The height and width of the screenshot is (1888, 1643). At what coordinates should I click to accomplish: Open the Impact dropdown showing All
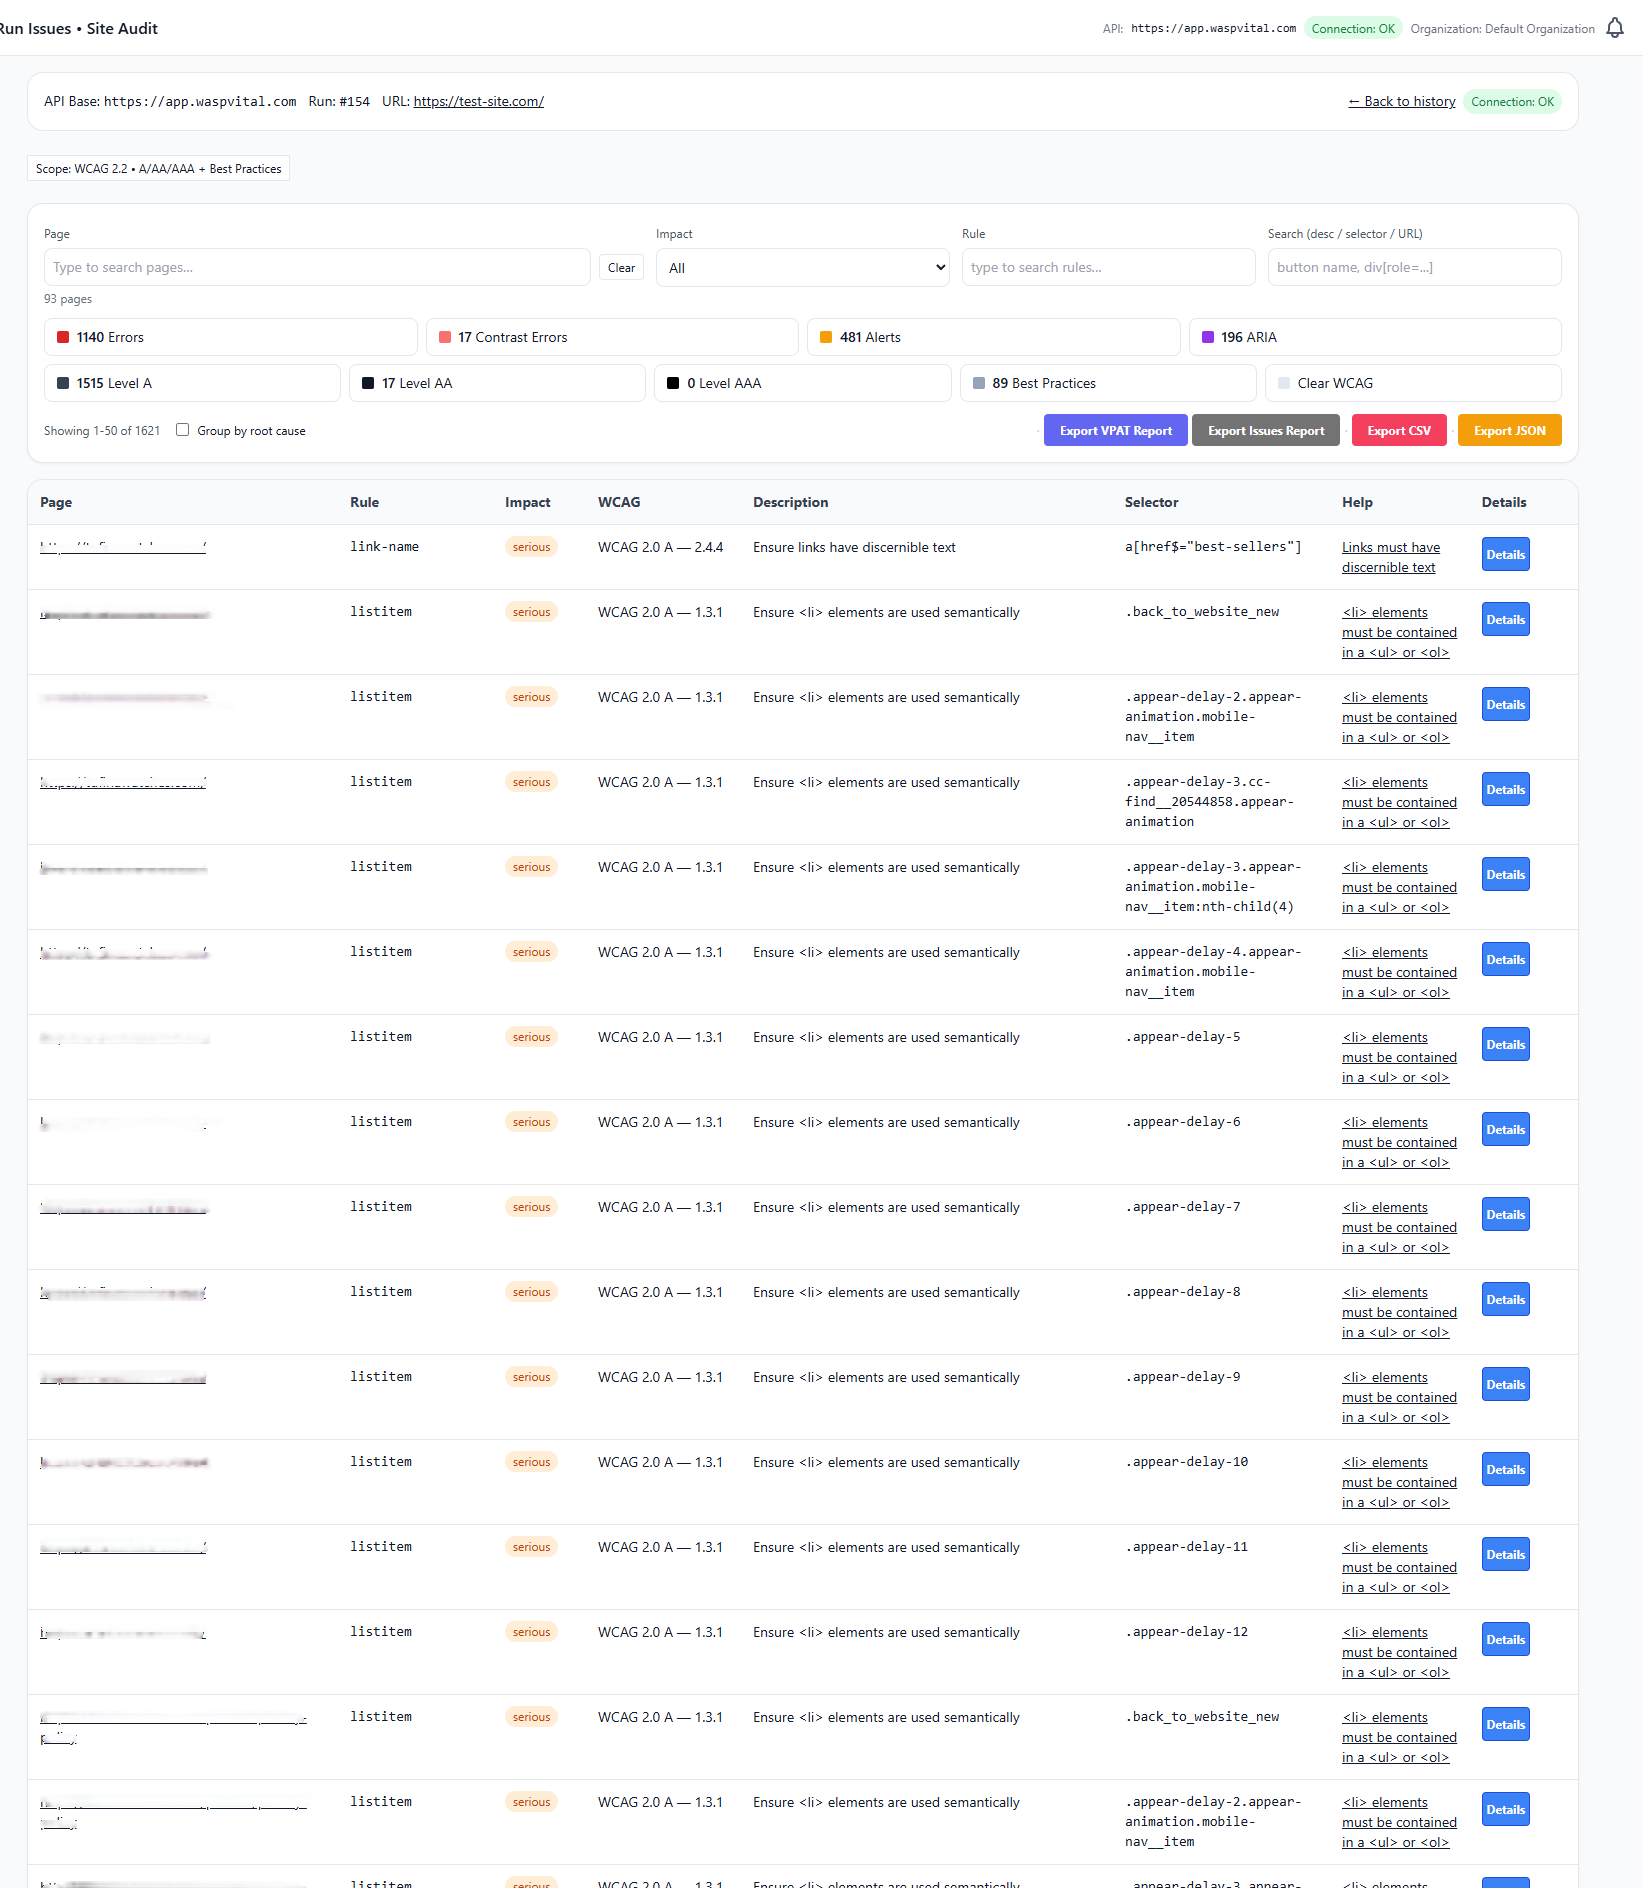[802, 268]
